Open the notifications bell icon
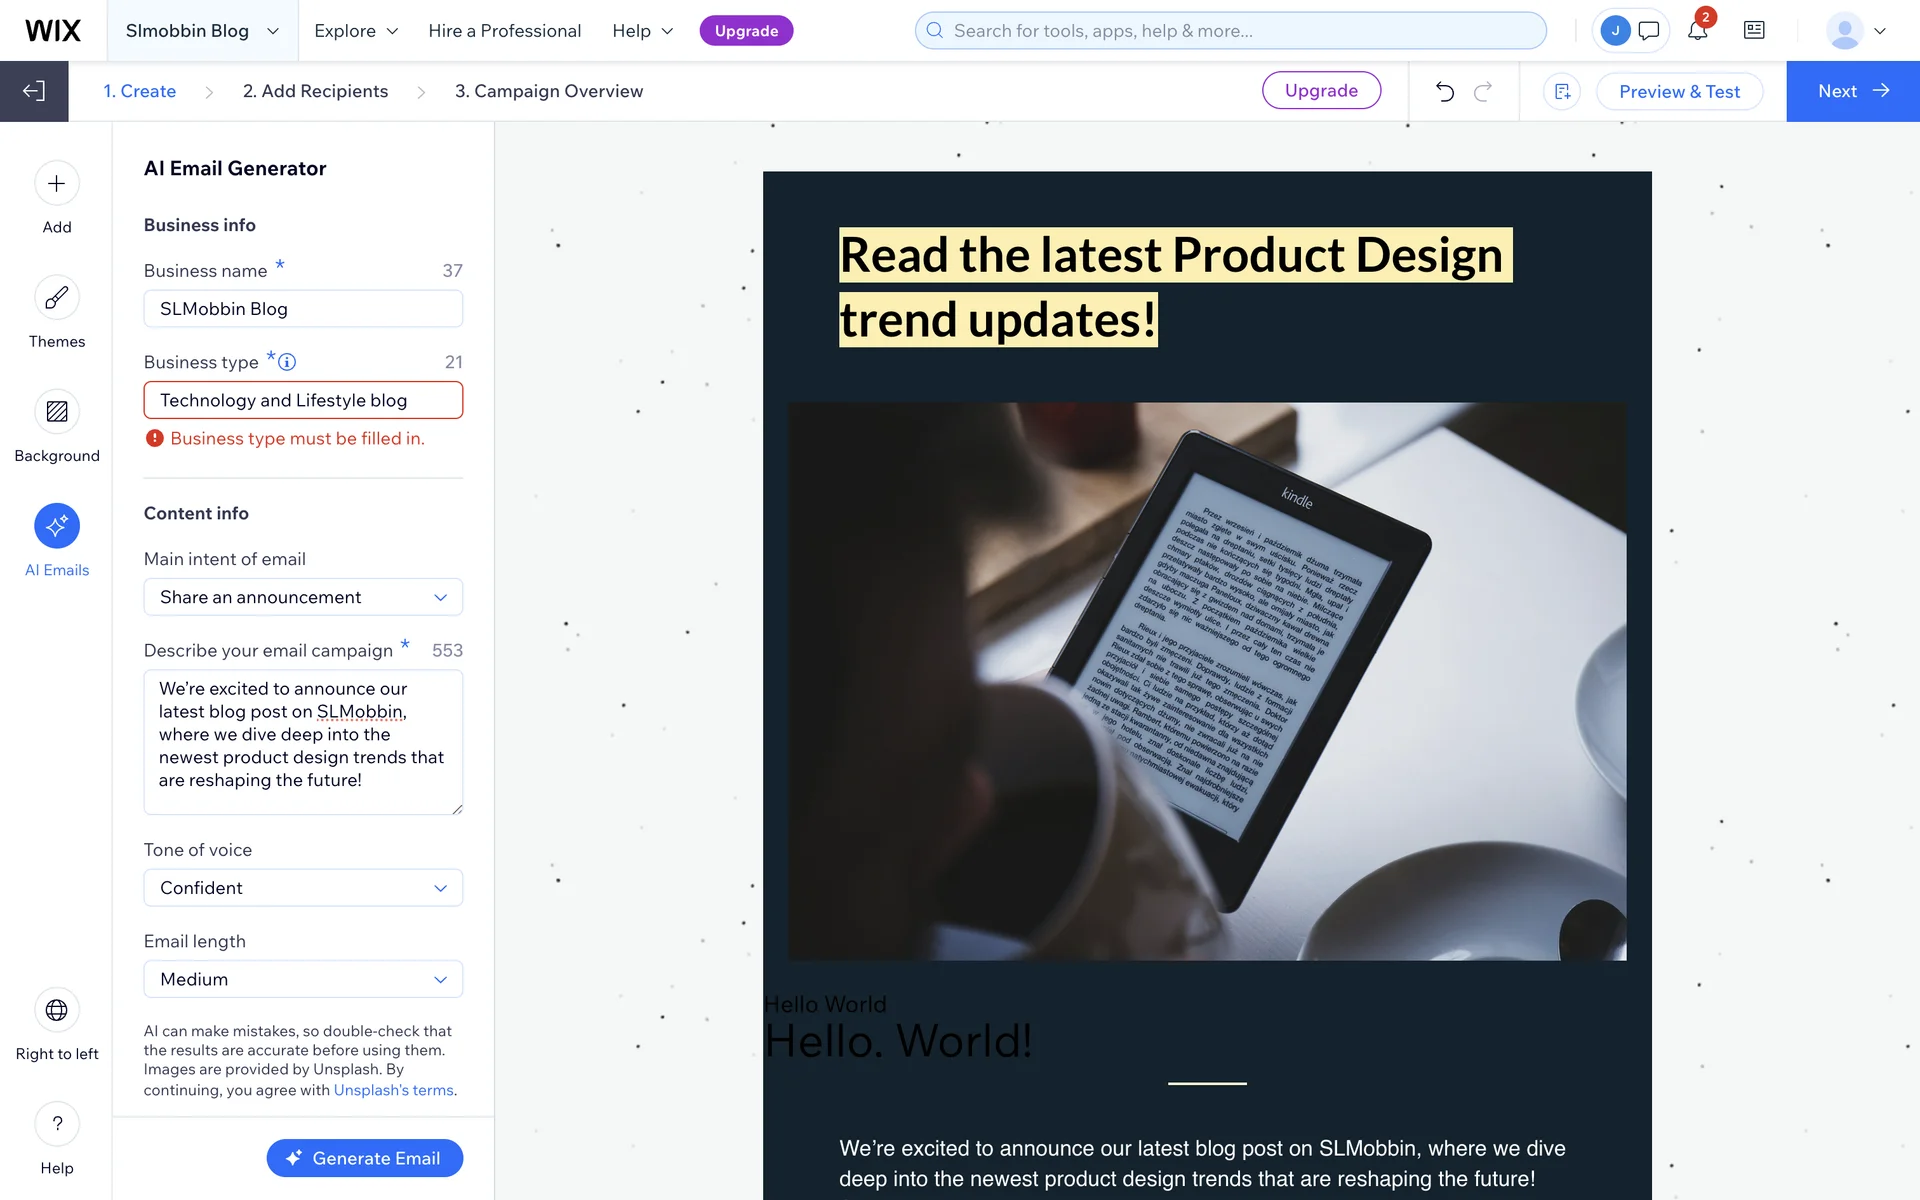The height and width of the screenshot is (1200, 1920). pyautogui.click(x=1697, y=31)
